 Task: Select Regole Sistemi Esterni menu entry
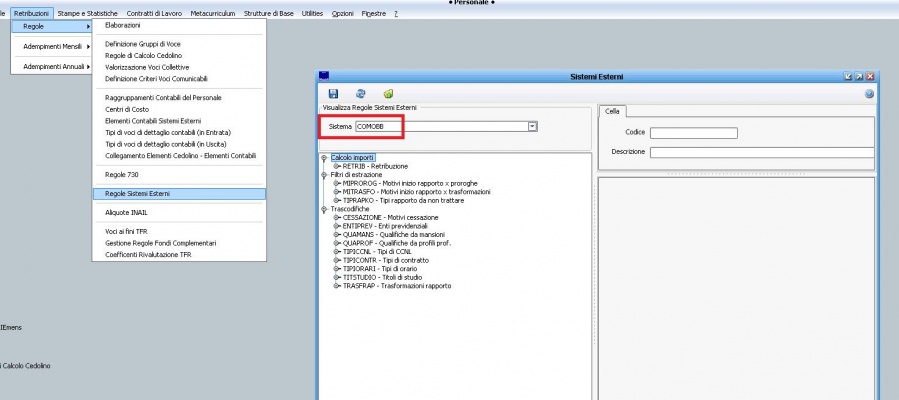179,194
